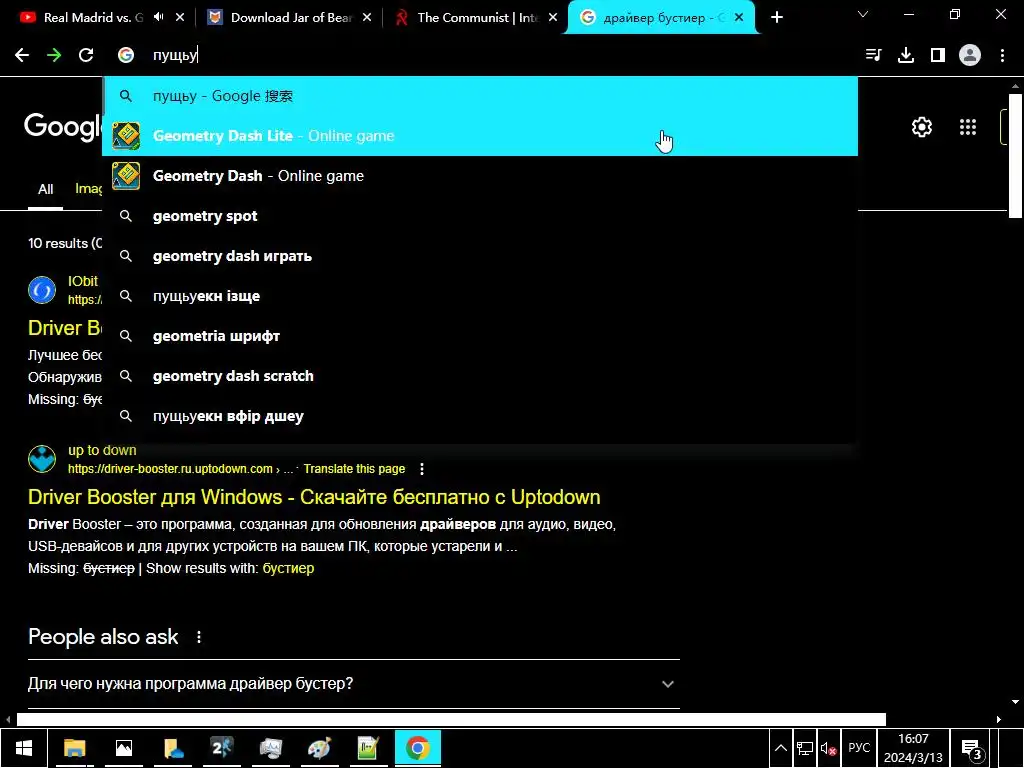1024x768 pixels.
Task: Open the IObit site favicon
Action: click(x=42, y=290)
